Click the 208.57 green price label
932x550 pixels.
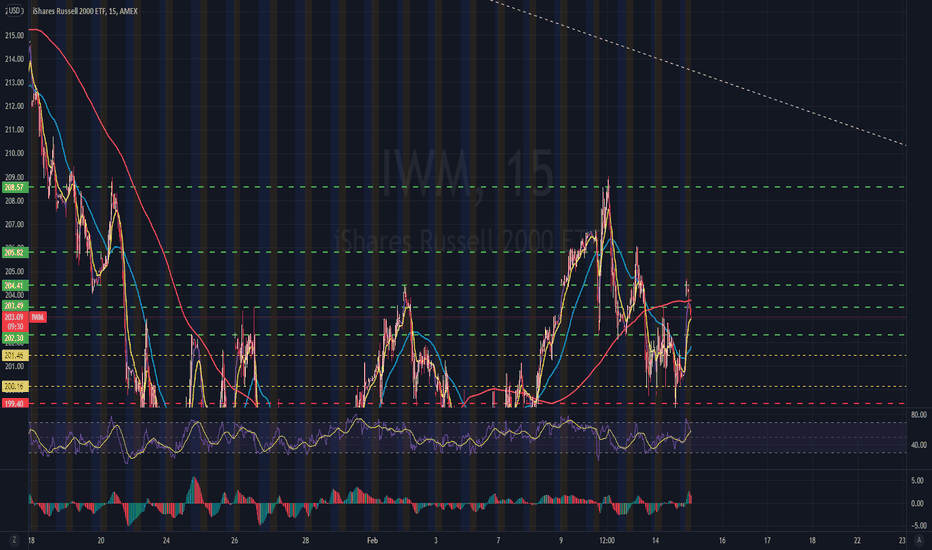click(x=14, y=187)
